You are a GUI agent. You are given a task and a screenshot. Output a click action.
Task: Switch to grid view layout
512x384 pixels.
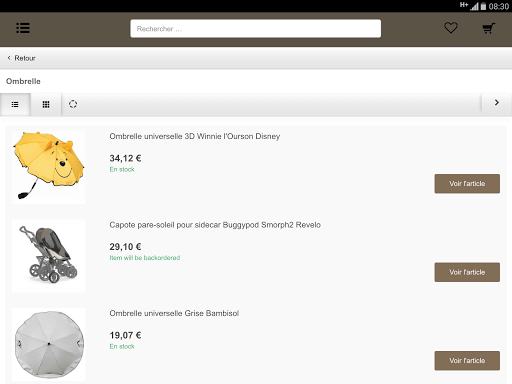[x=46, y=105]
